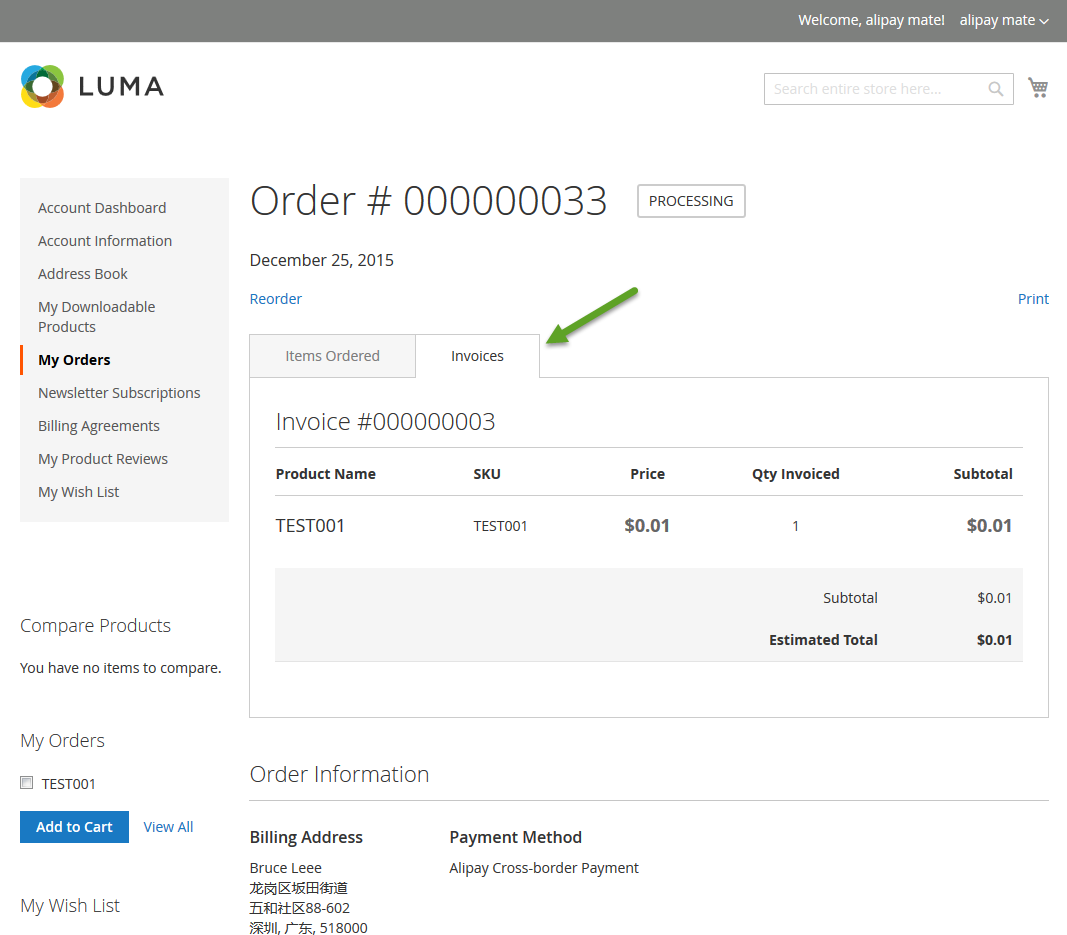View Billing Agreements page
This screenshot has height=935, width=1067.
pos(98,425)
